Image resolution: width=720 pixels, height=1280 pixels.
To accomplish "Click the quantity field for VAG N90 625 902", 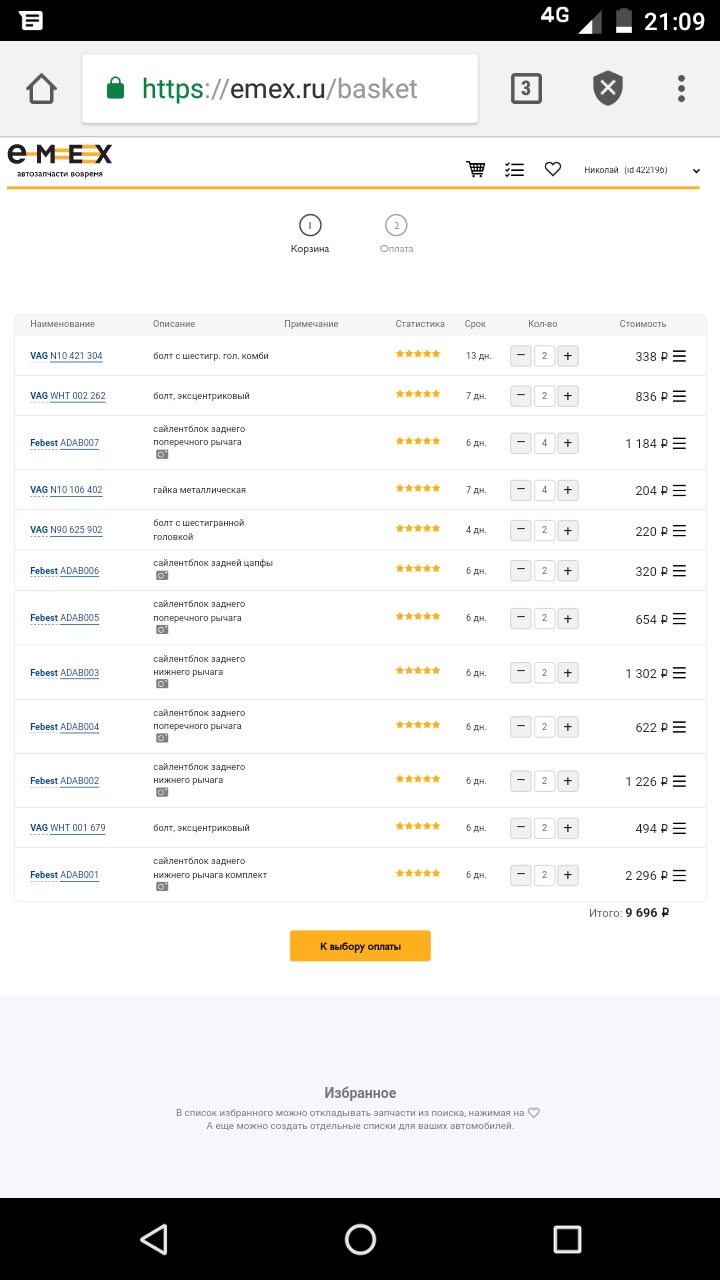I will pos(544,530).
